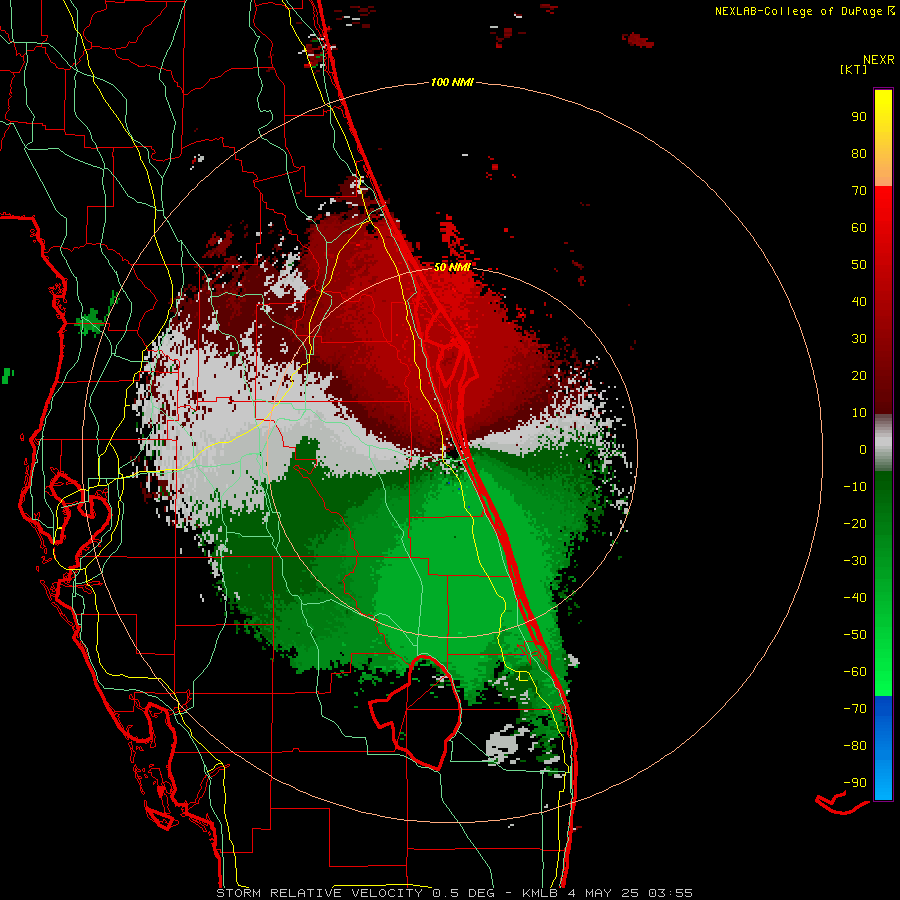
Task: Click the '-50' value on the velocity scale
Action: point(855,634)
